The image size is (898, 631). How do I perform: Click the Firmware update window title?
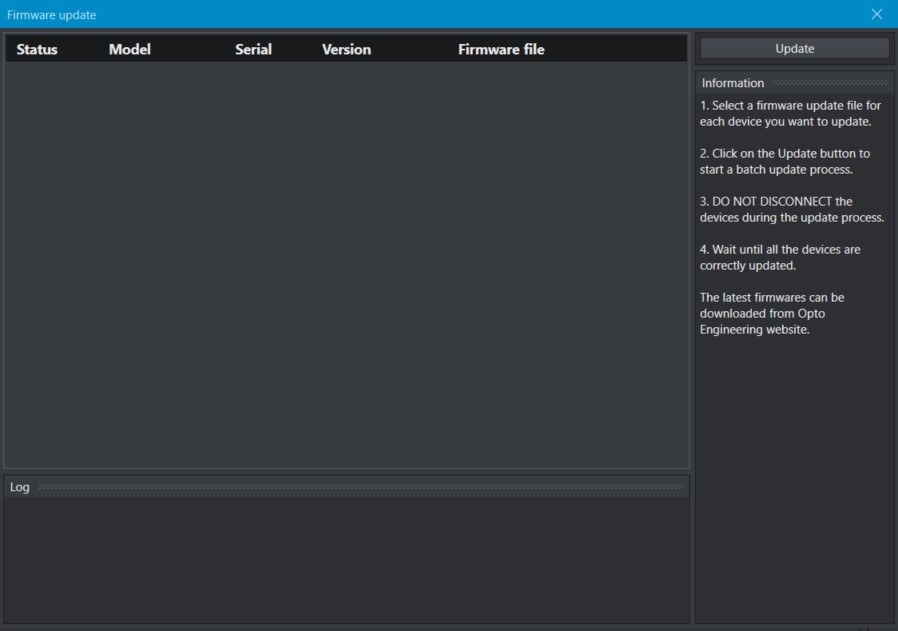[x=52, y=15]
